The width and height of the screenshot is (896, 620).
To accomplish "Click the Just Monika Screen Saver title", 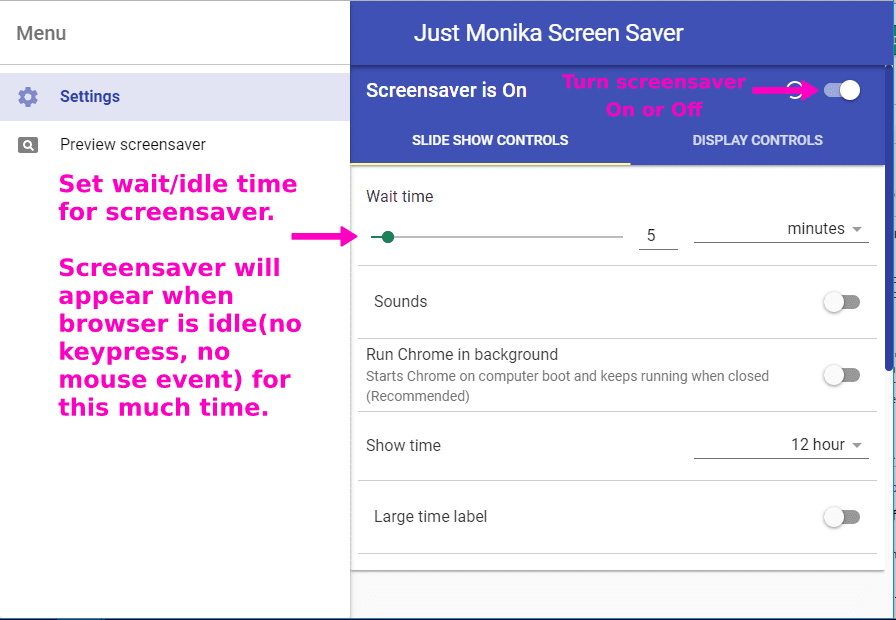I will coord(548,32).
